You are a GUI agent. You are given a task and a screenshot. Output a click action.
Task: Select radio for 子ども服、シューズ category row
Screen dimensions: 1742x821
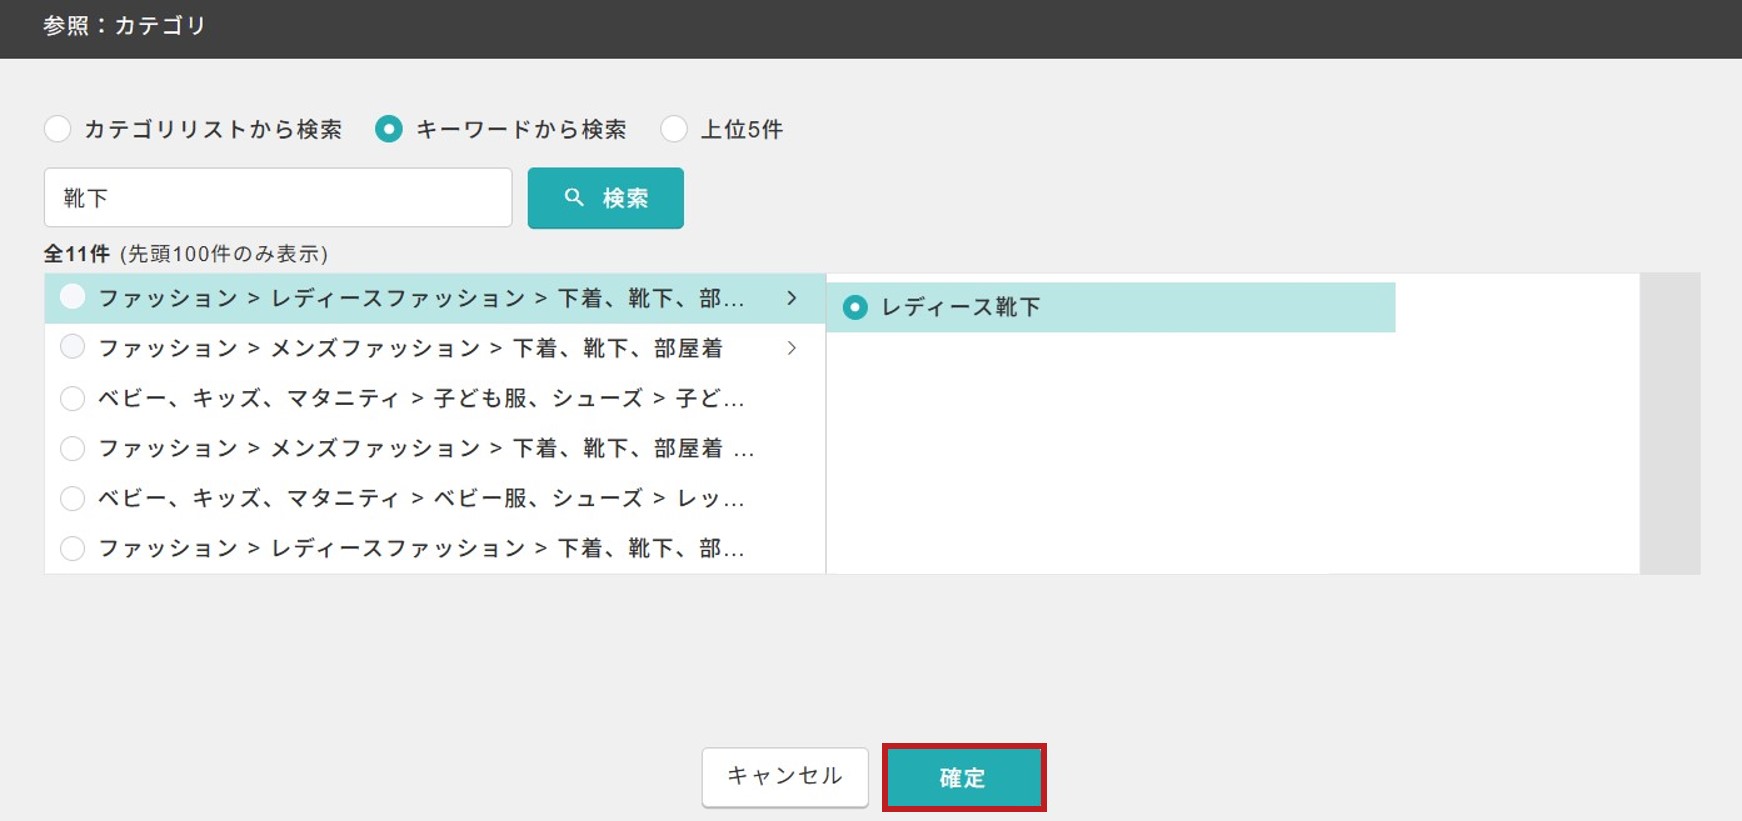pyautogui.click(x=72, y=398)
